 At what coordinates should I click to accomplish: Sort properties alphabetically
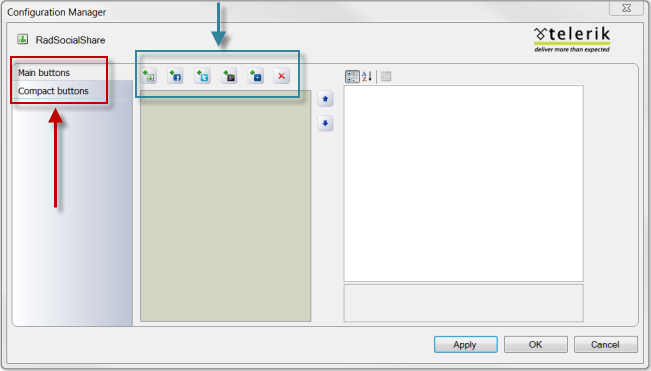coord(367,76)
